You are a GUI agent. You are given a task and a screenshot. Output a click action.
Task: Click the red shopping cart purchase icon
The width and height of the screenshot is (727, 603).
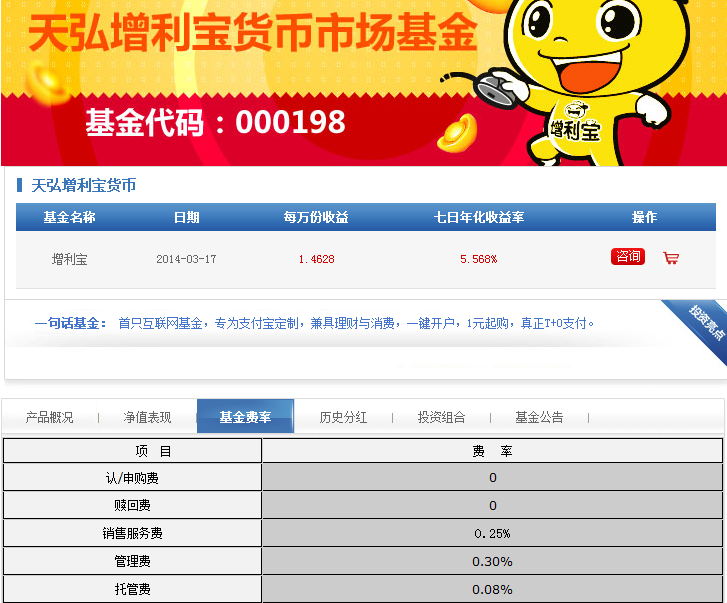671,258
